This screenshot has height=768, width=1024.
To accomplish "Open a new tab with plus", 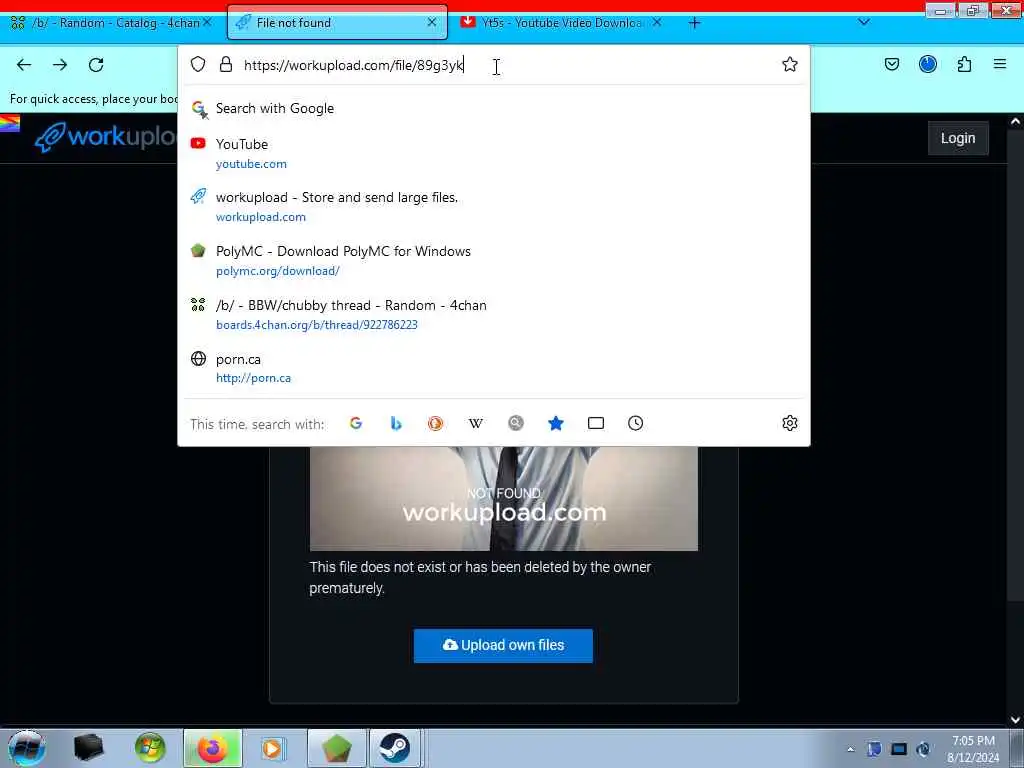I will [695, 23].
